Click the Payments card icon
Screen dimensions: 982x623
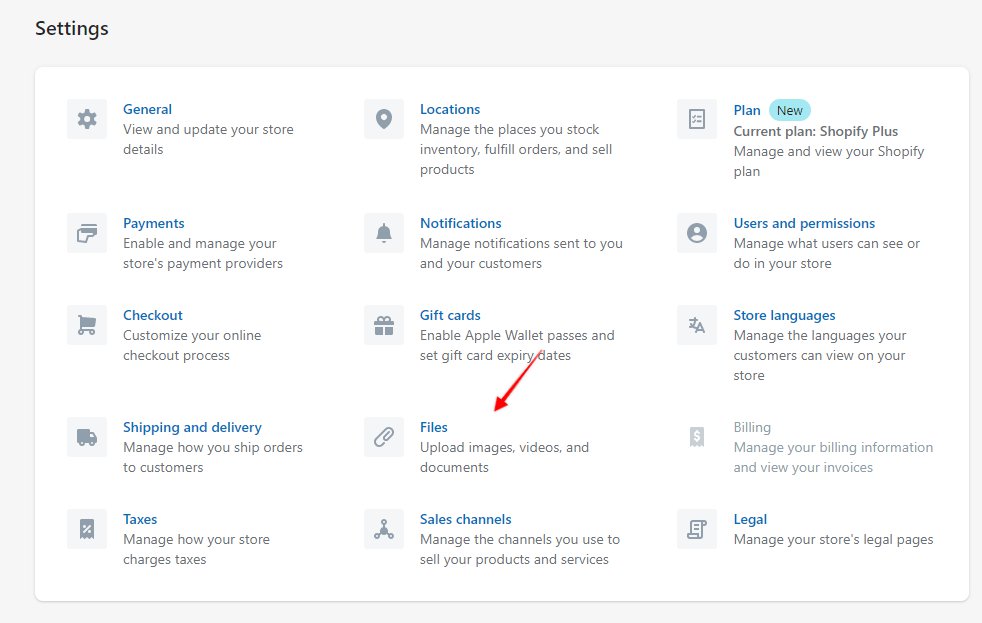pyautogui.click(x=87, y=233)
